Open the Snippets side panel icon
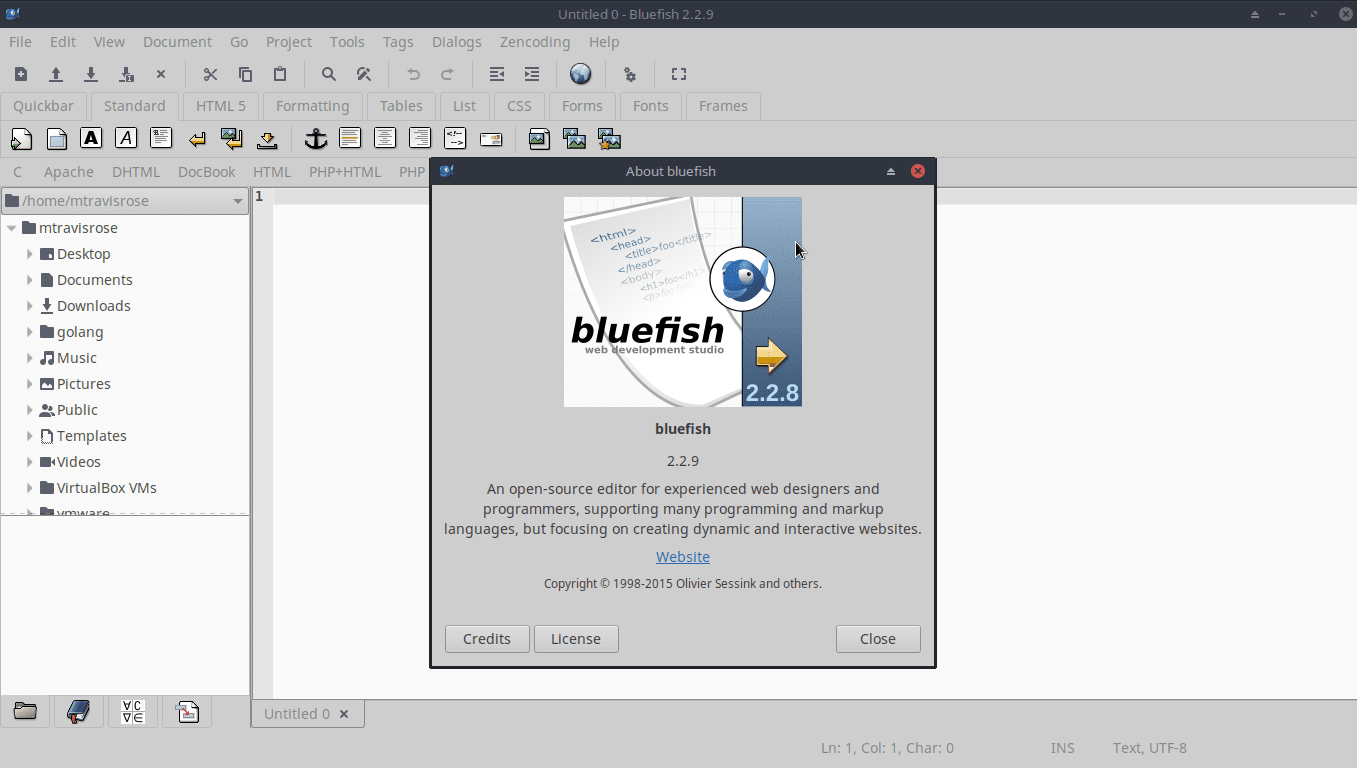Screen dimensions: 1357x768 click(187, 711)
